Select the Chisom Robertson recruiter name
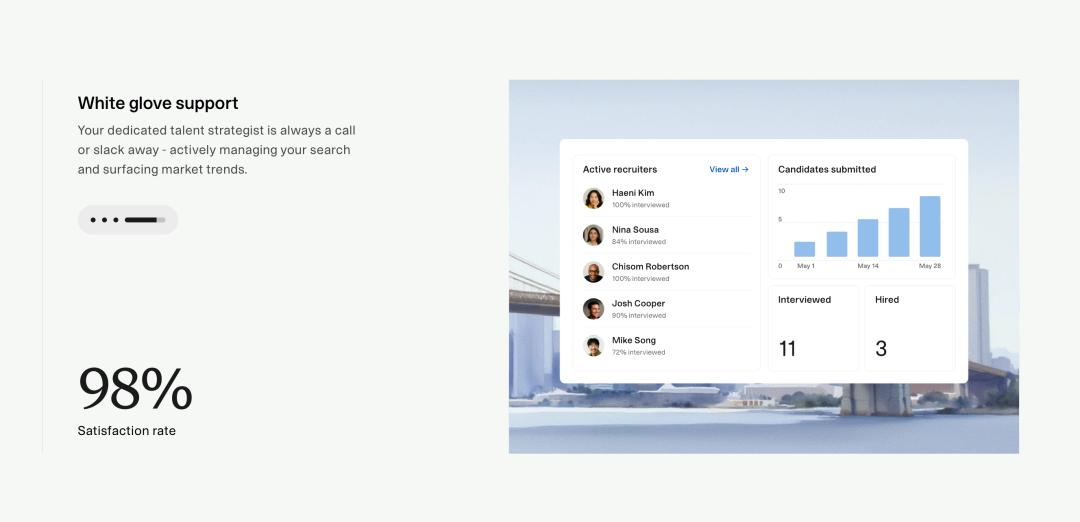This screenshot has height=522, width=1080. point(650,267)
